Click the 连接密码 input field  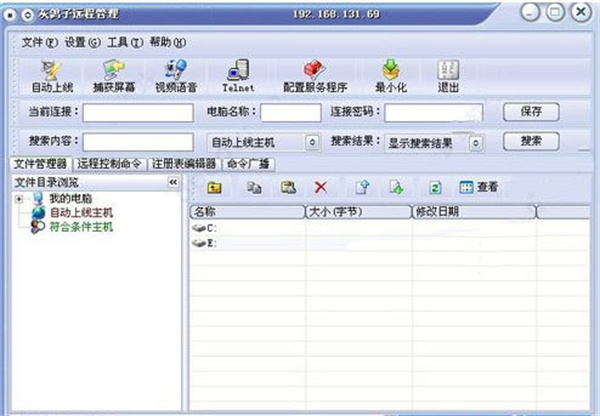434,113
